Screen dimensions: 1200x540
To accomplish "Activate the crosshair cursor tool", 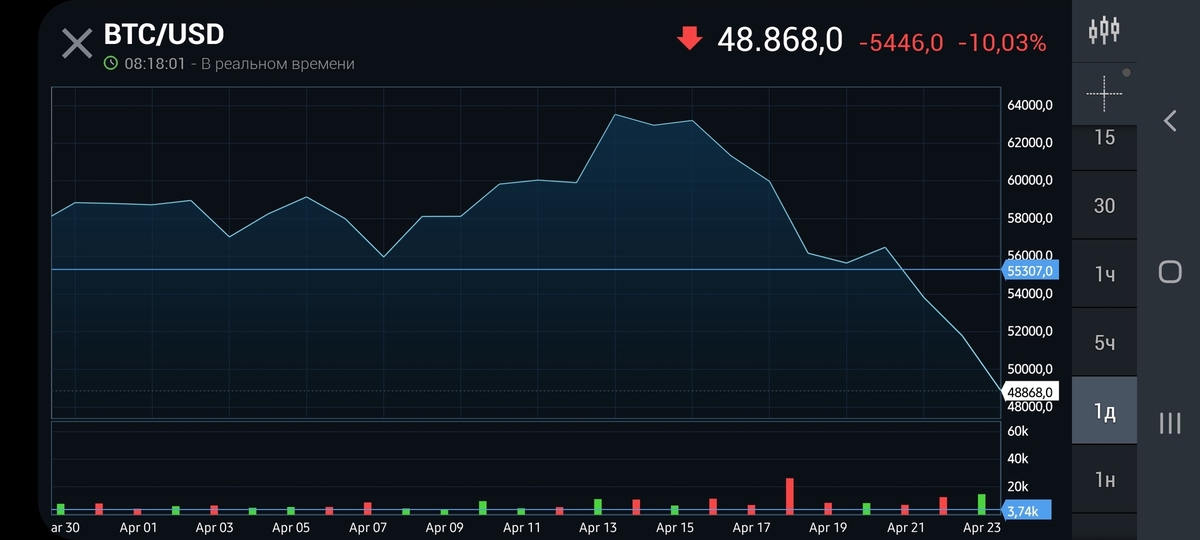I will pyautogui.click(x=1104, y=93).
